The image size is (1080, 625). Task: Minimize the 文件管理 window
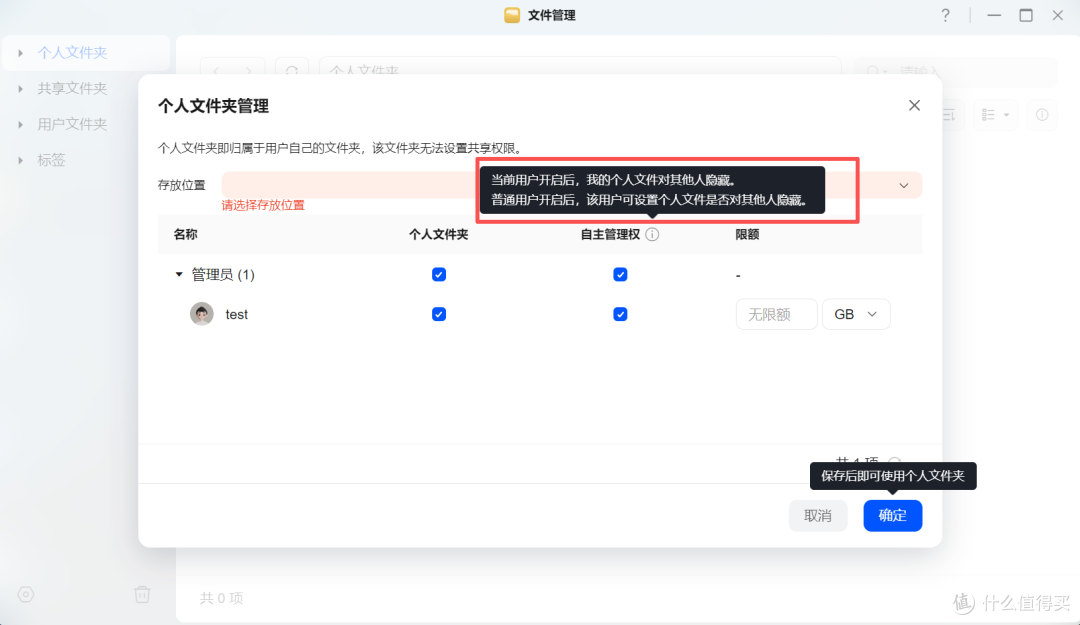pyautogui.click(x=994, y=15)
